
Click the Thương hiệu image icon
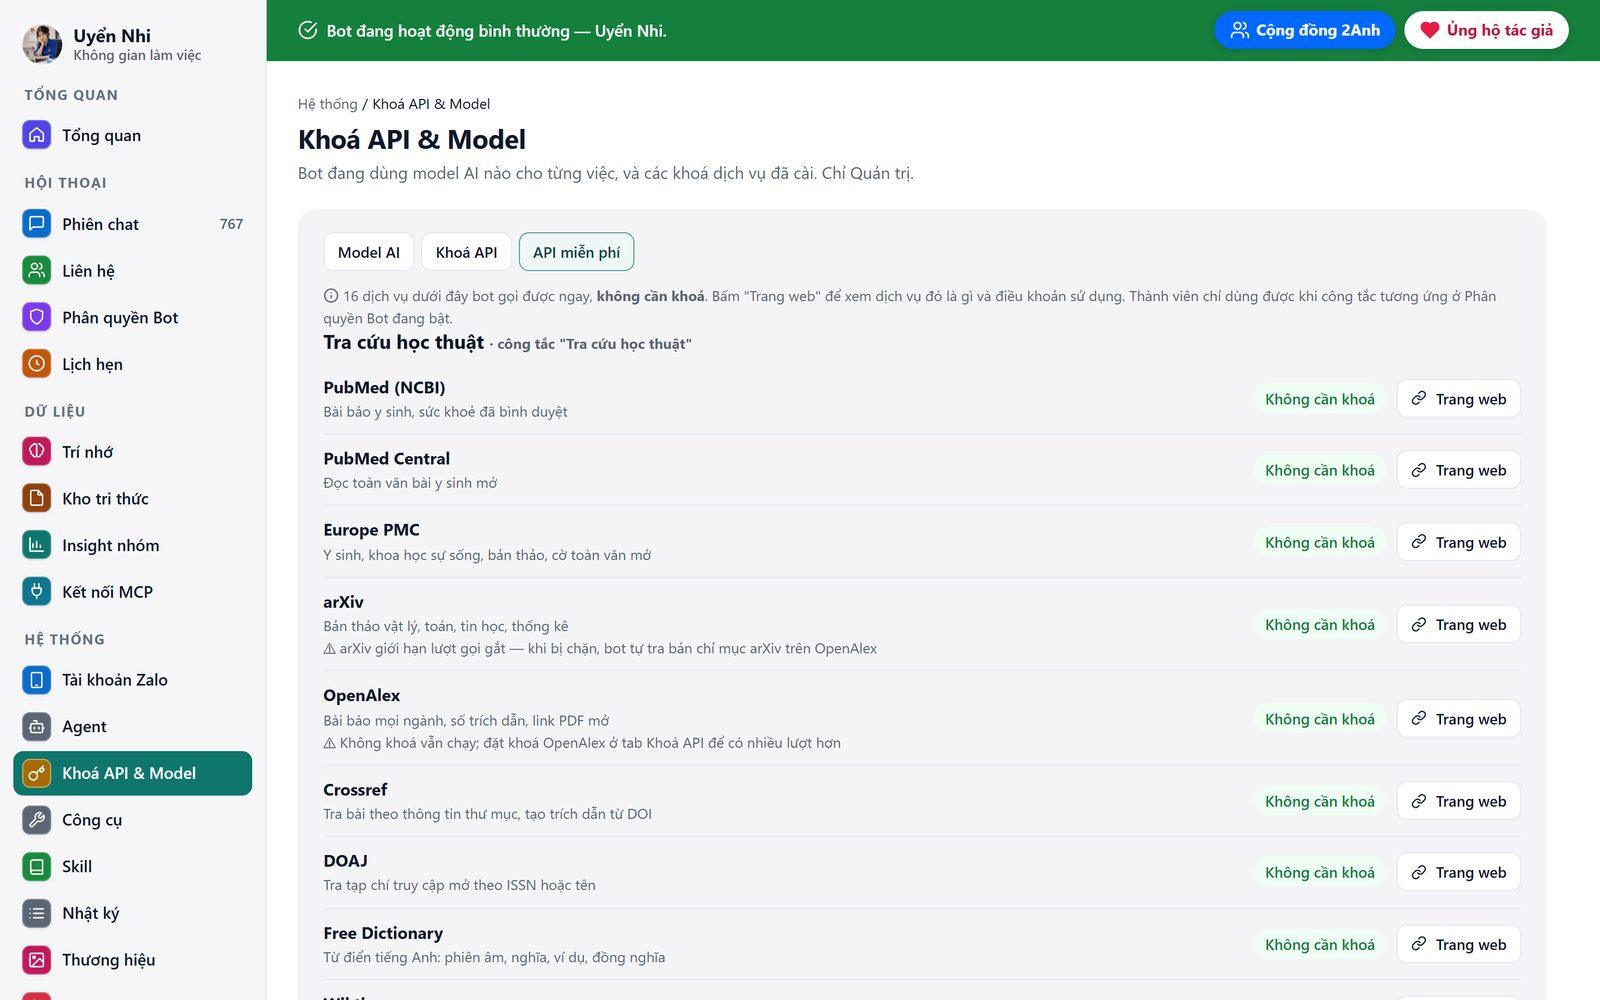[37, 960]
